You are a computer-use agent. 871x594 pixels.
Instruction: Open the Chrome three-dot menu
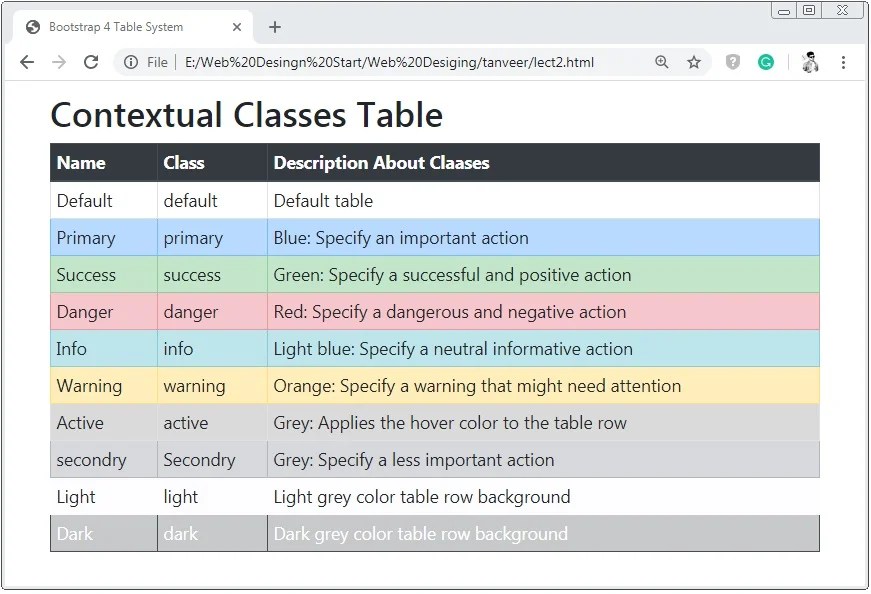coord(844,62)
